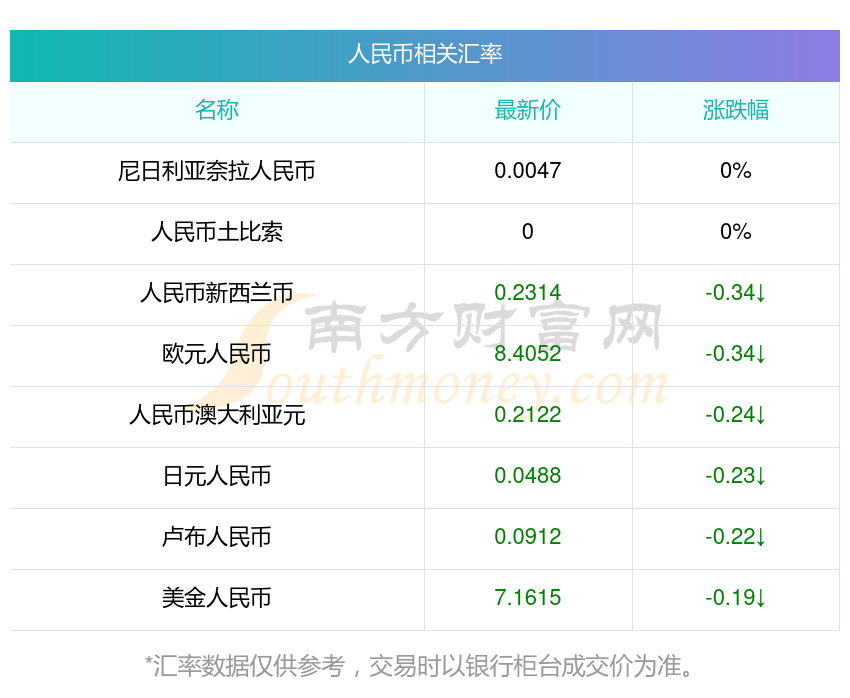The image size is (850, 698).
Task: Click the 最新价 column header
Action: 527,110
